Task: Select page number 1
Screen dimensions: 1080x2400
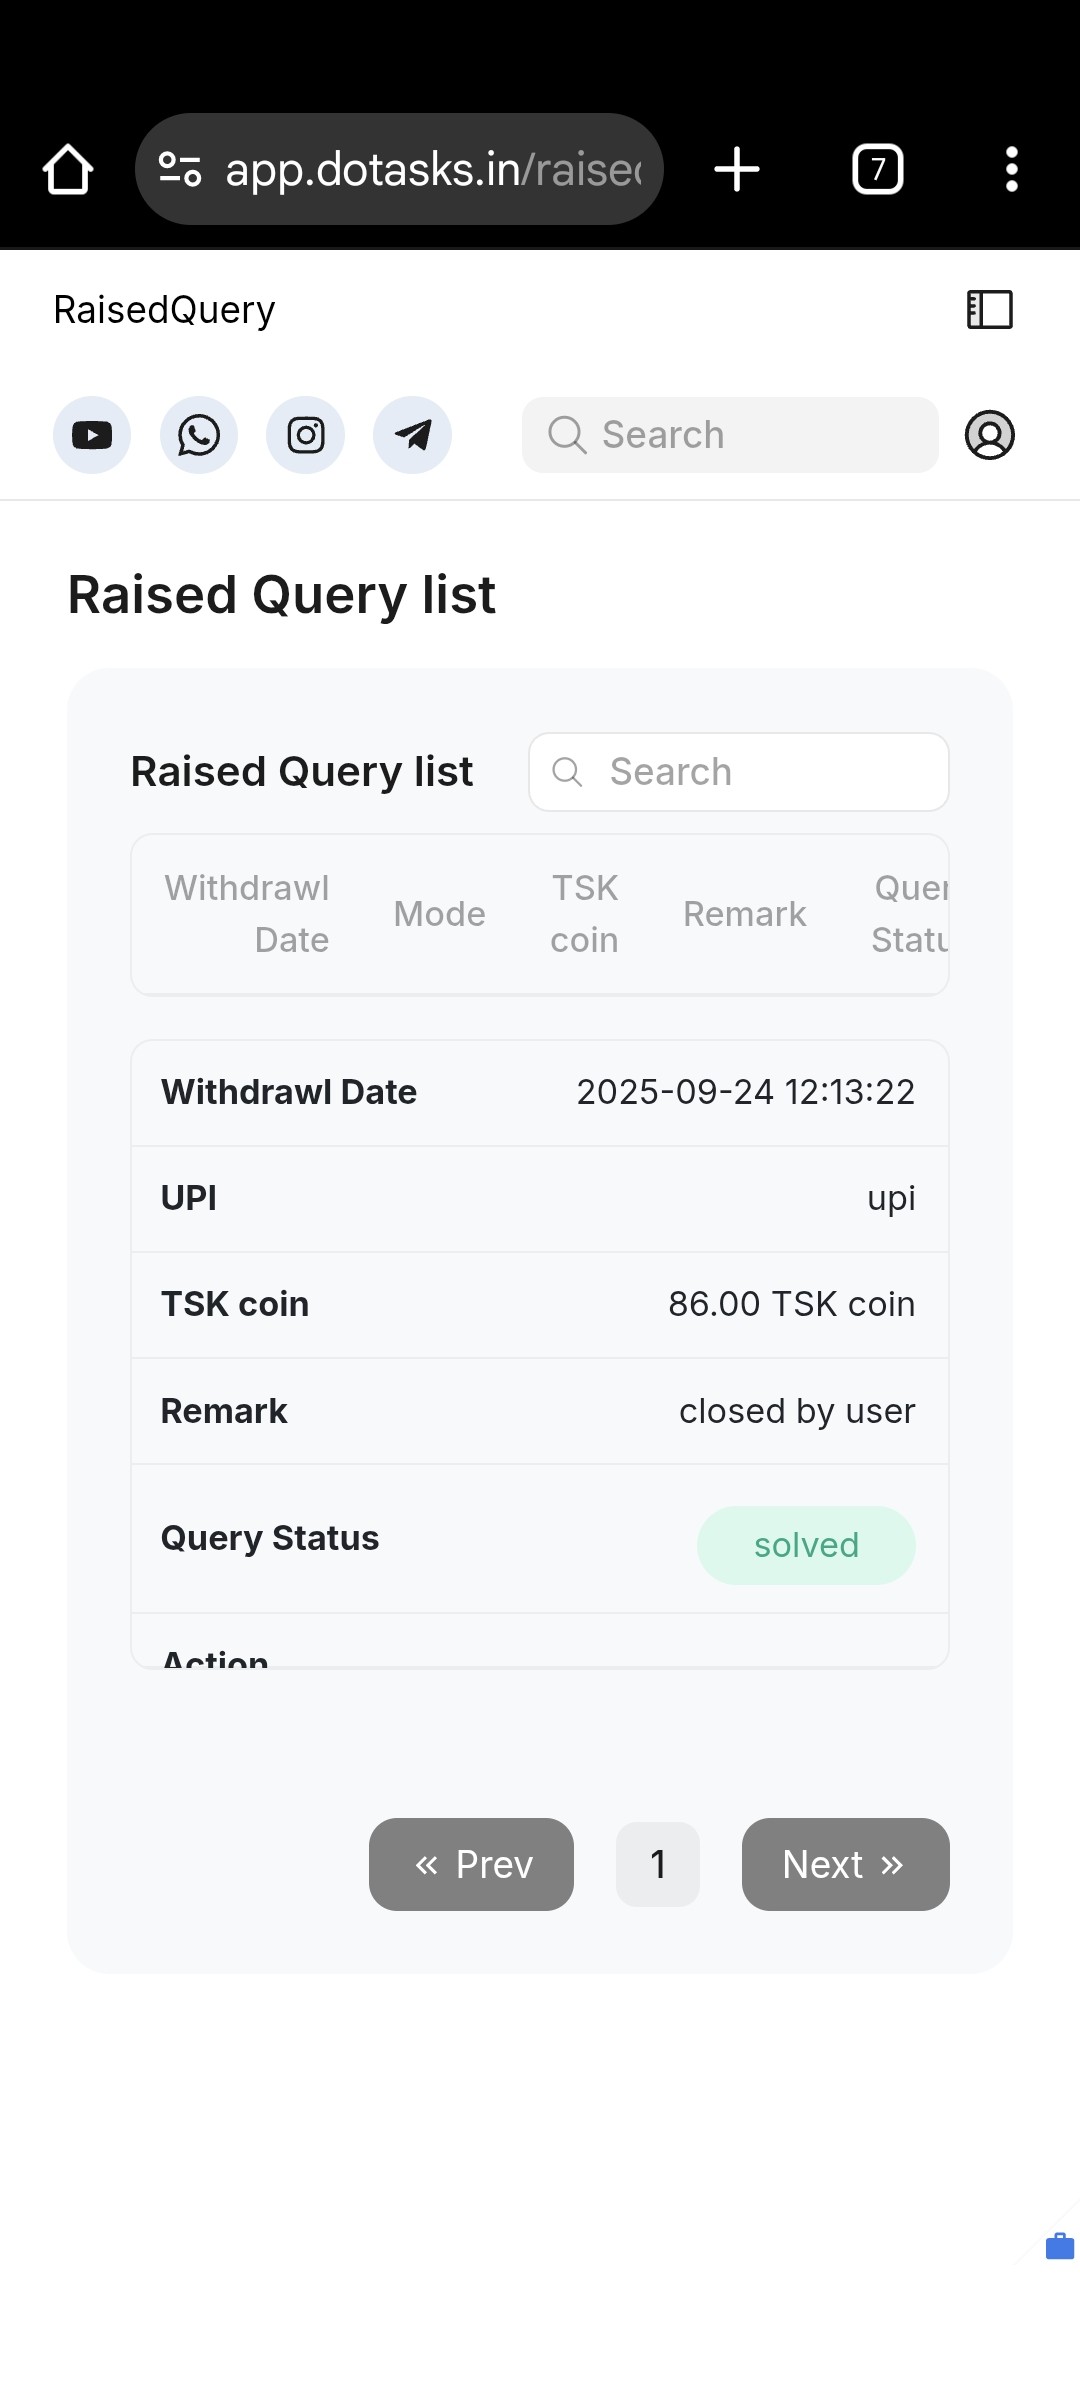Action: pos(657,1864)
